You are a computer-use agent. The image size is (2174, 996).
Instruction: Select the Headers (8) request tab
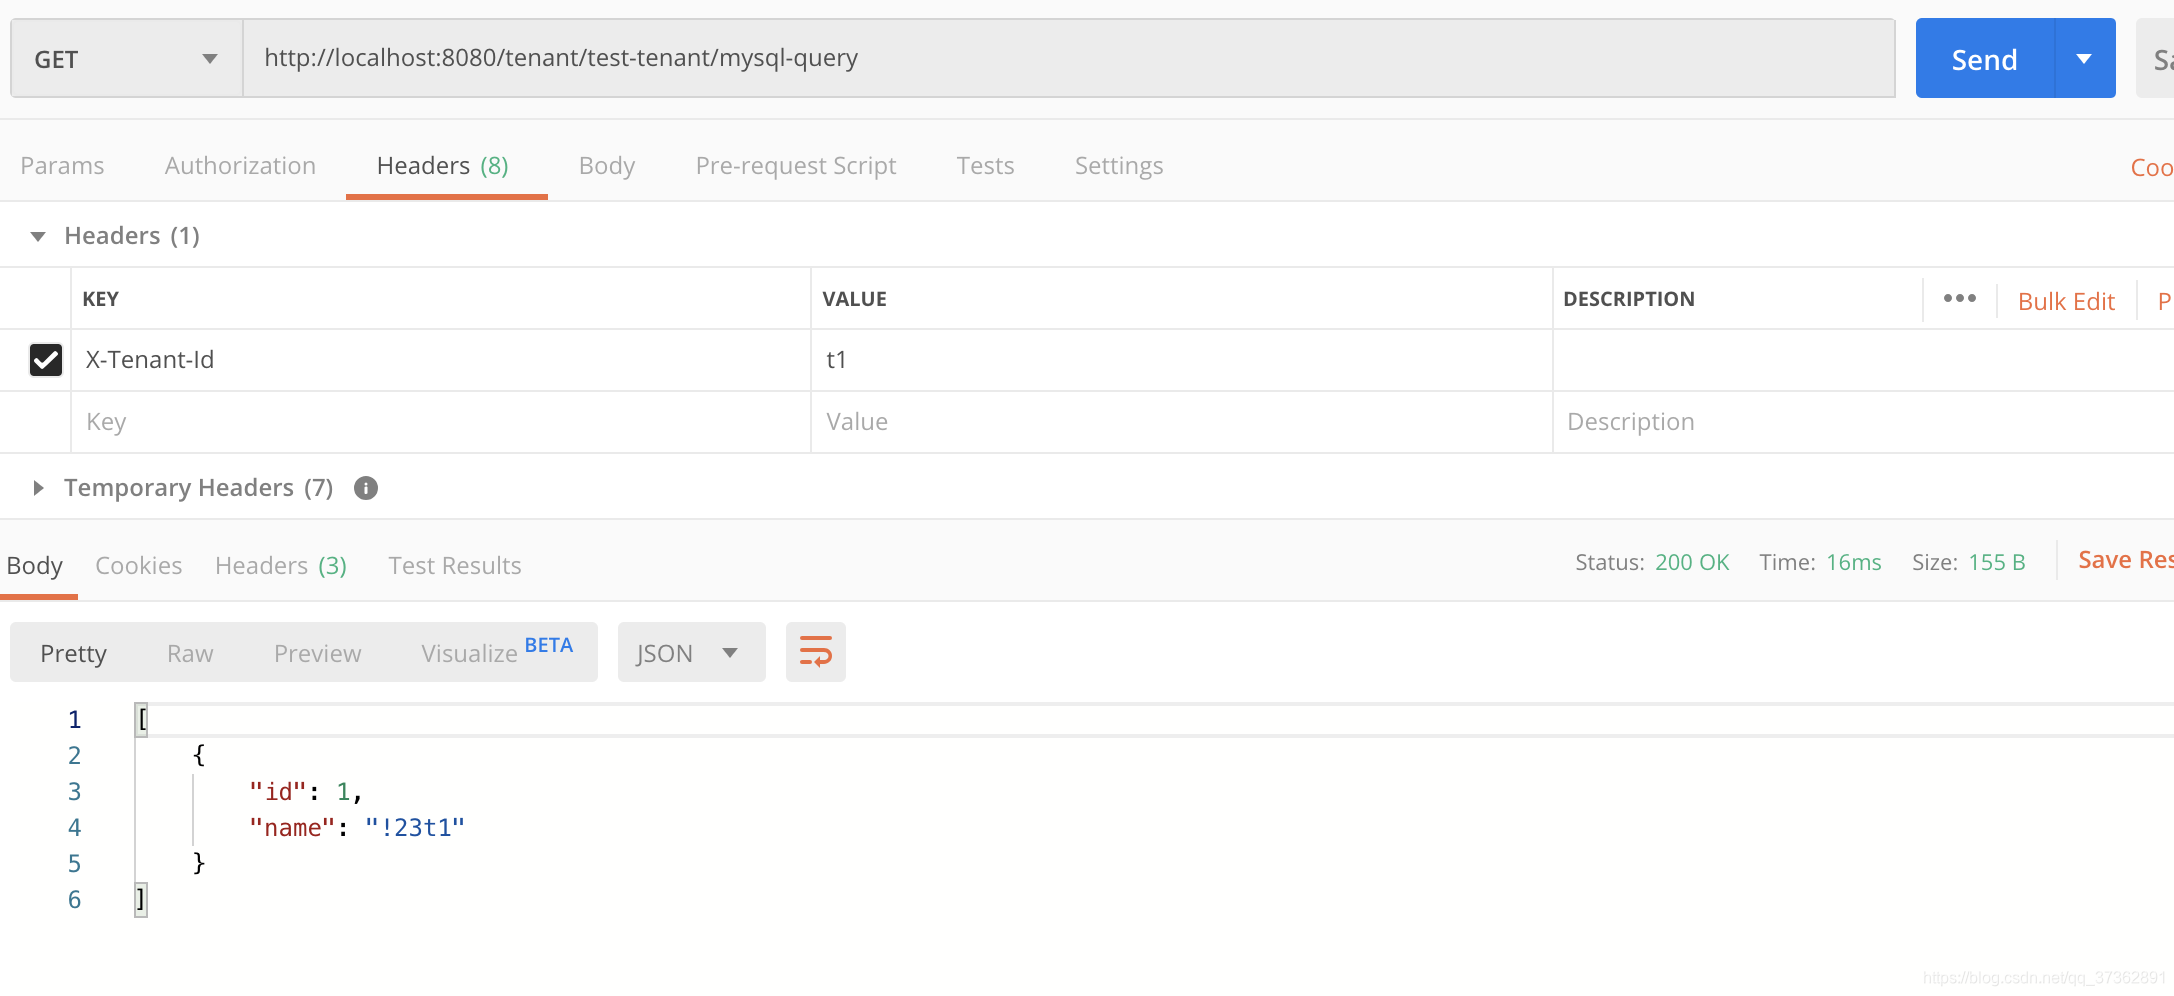(443, 165)
